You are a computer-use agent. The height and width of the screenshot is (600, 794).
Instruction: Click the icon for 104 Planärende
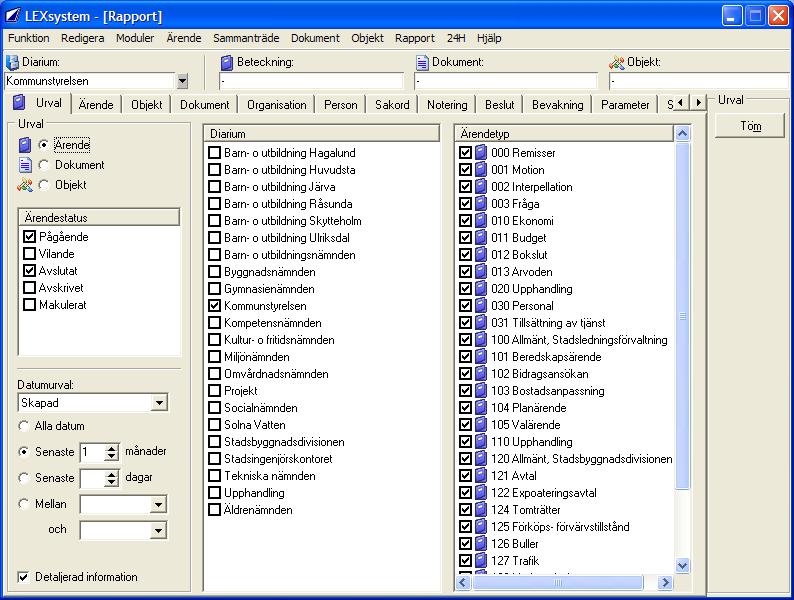tap(481, 408)
